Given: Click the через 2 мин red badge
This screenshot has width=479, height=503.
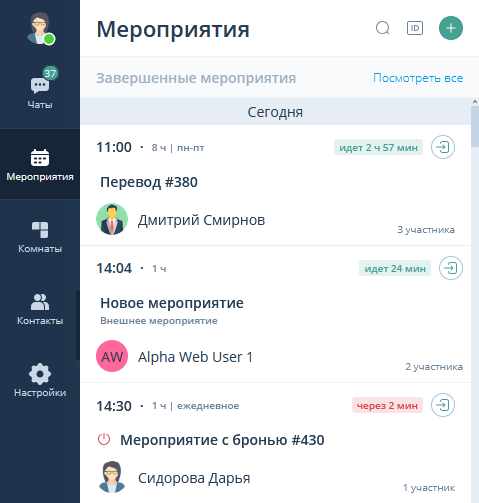Looking at the screenshot, I should pos(387,405).
